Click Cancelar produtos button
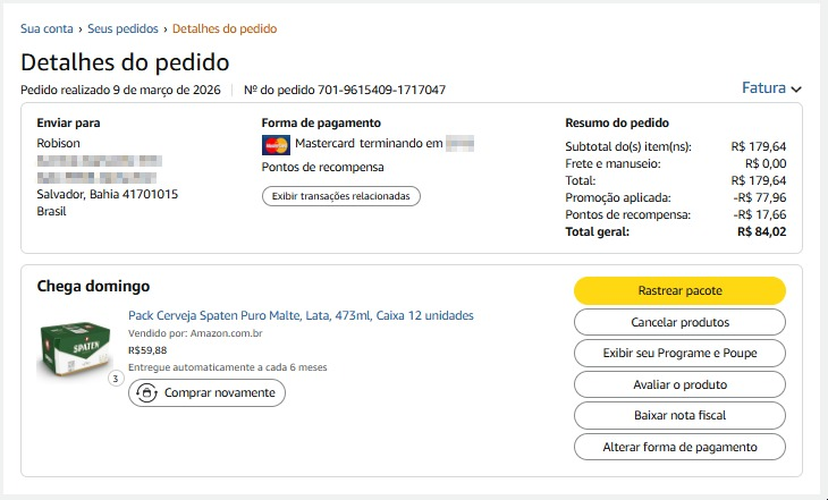Viewport: 828px width, 500px height. 680,322
